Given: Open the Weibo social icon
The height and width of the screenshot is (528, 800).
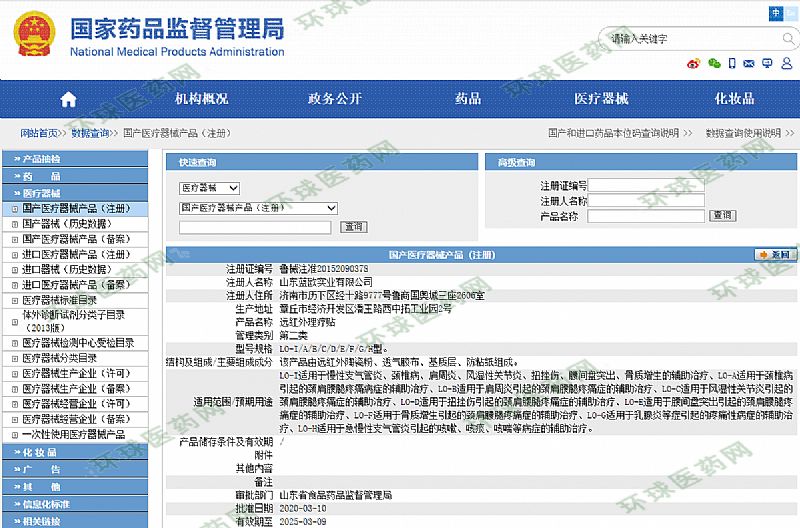Looking at the screenshot, I should coord(694,63).
